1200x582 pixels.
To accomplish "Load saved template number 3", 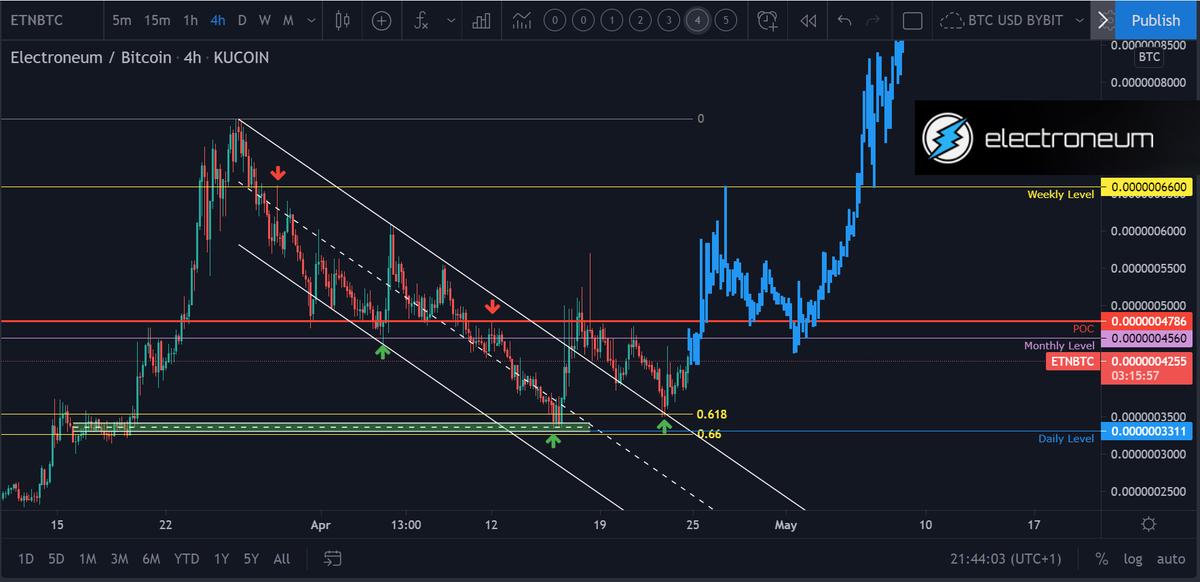I will pos(669,20).
